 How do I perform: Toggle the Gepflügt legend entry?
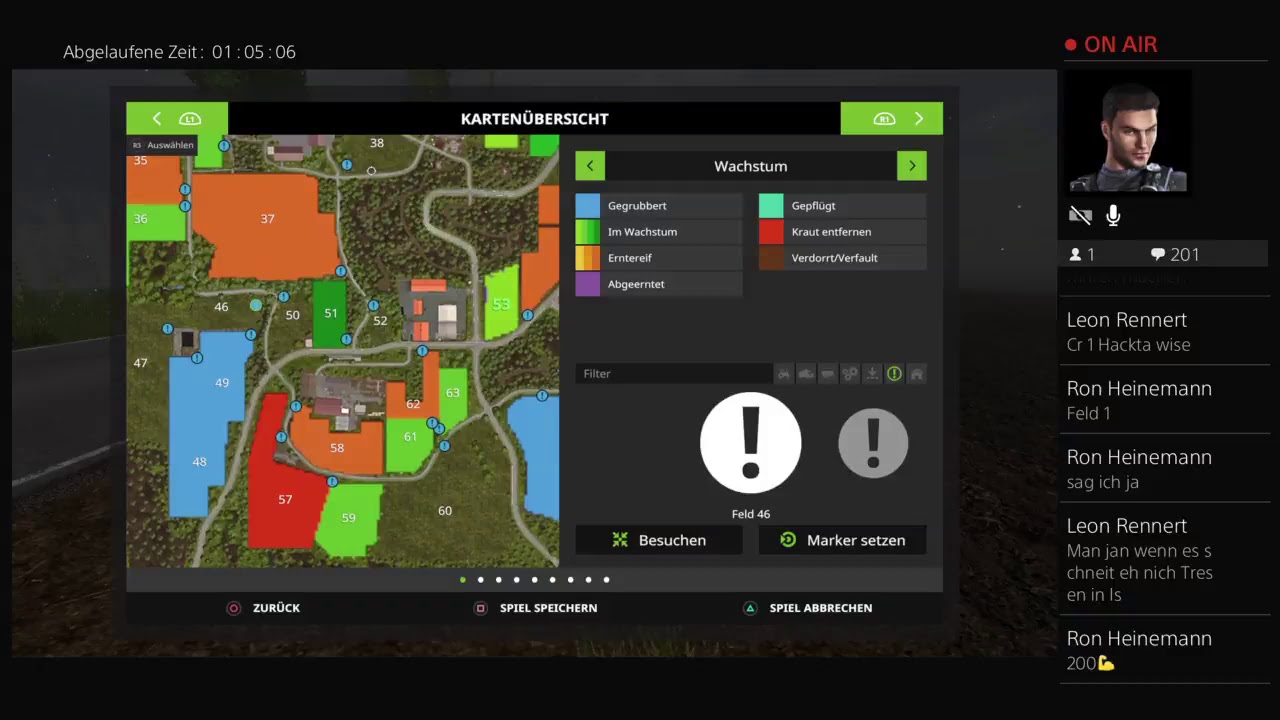click(x=843, y=206)
